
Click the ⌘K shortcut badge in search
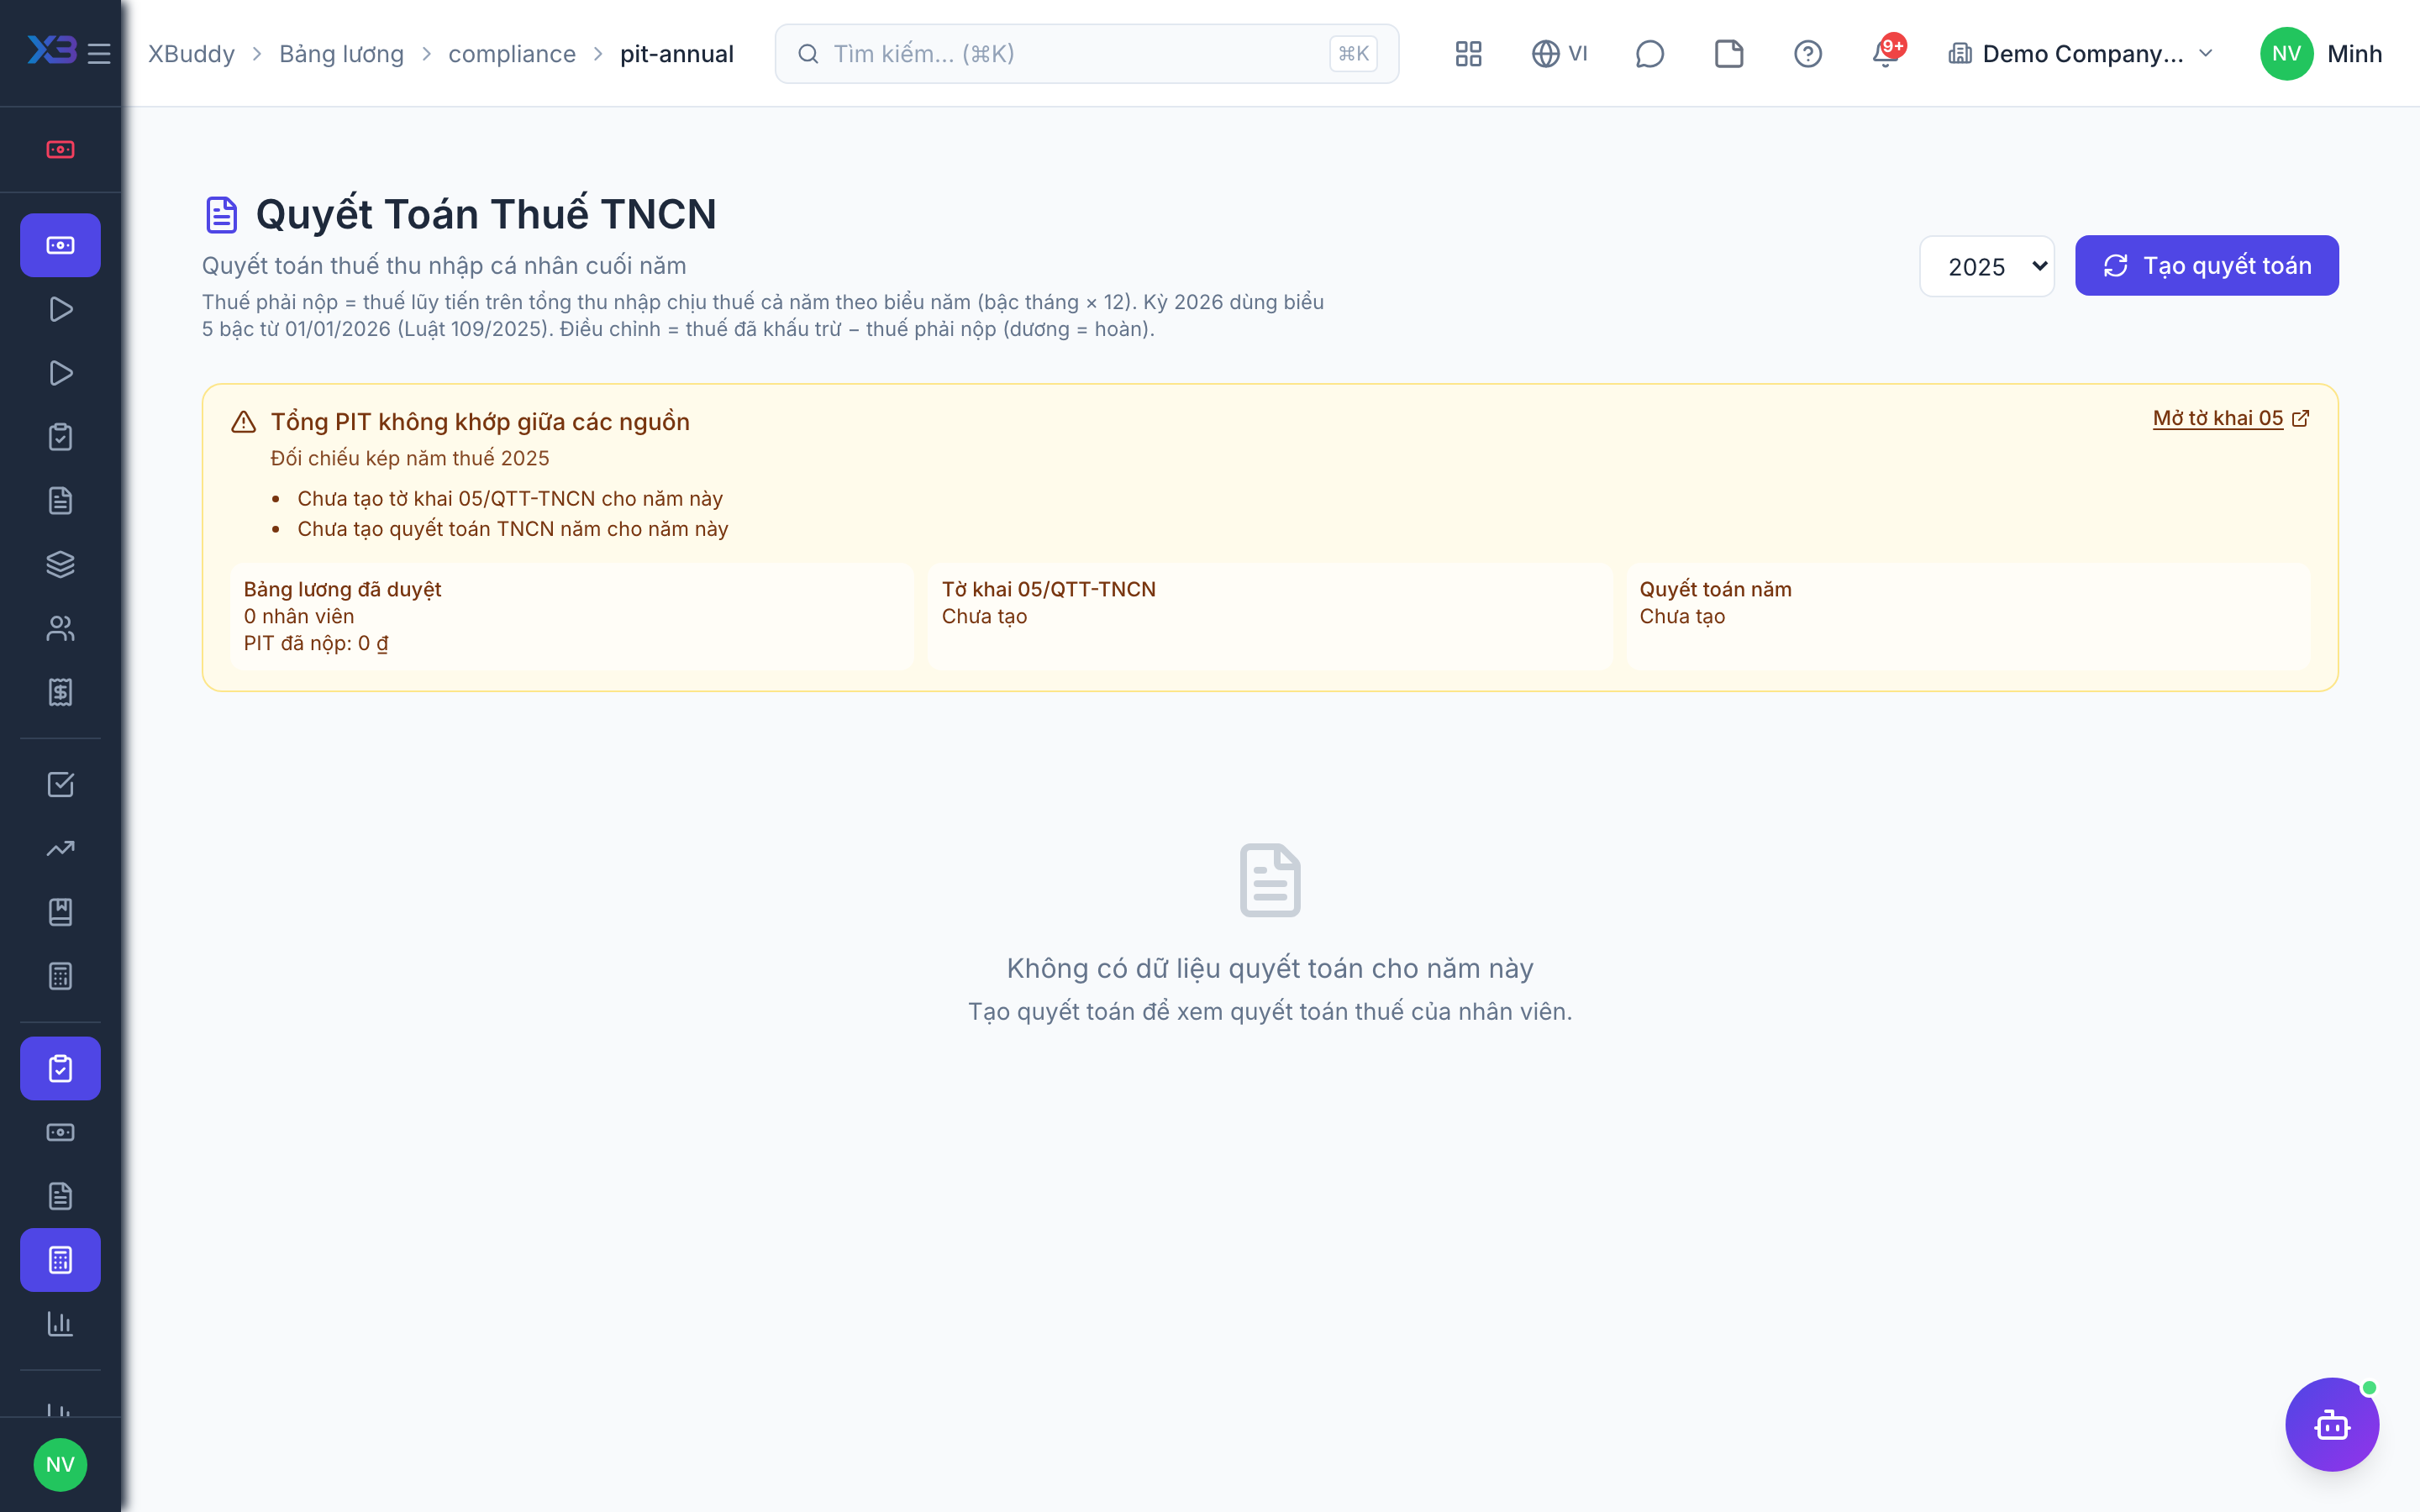pos(1353,54)
